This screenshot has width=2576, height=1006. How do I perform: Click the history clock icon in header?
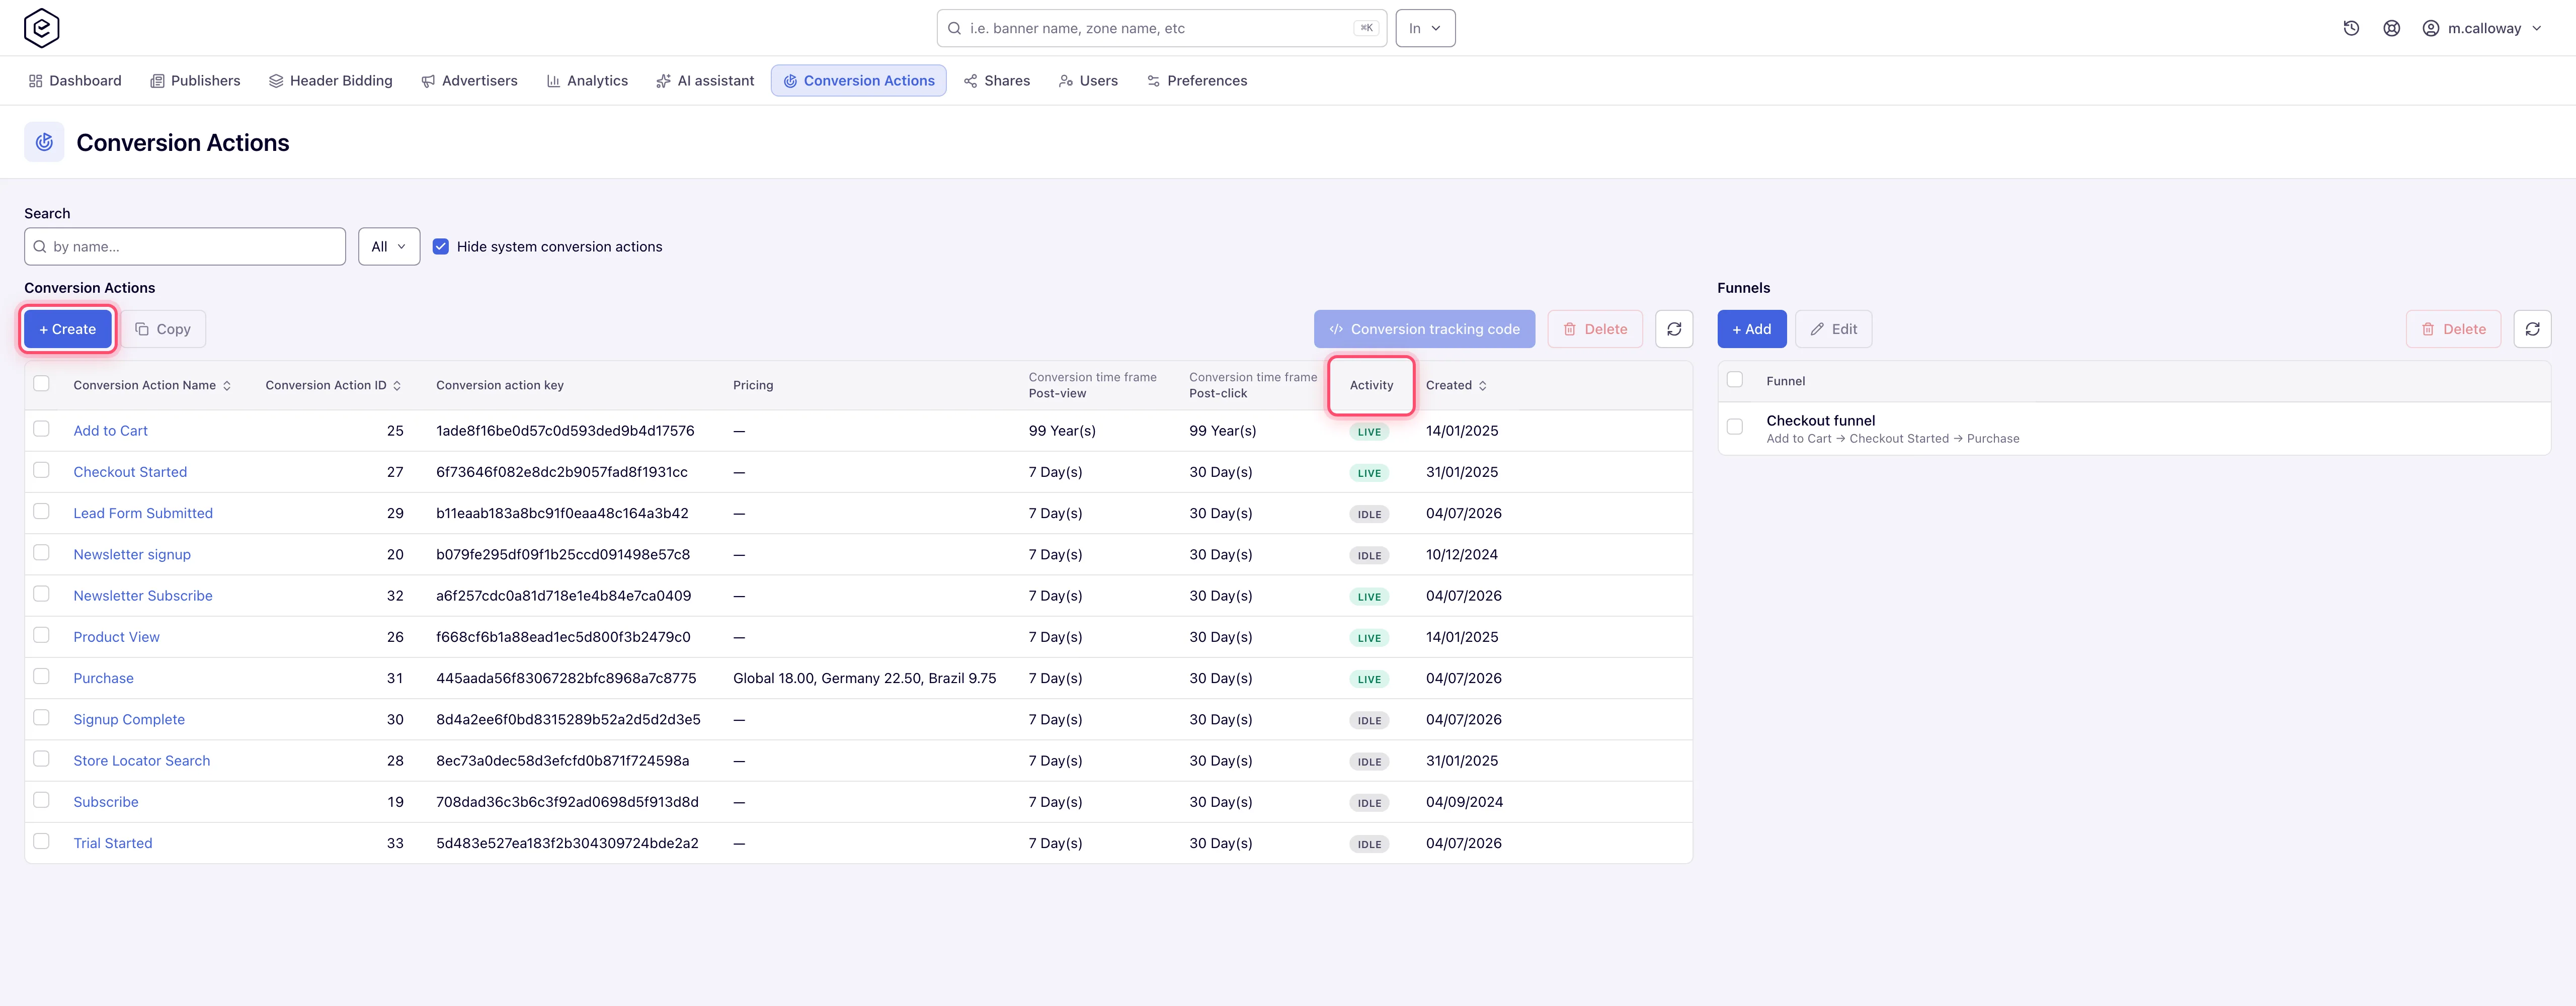pos(2351,28)
